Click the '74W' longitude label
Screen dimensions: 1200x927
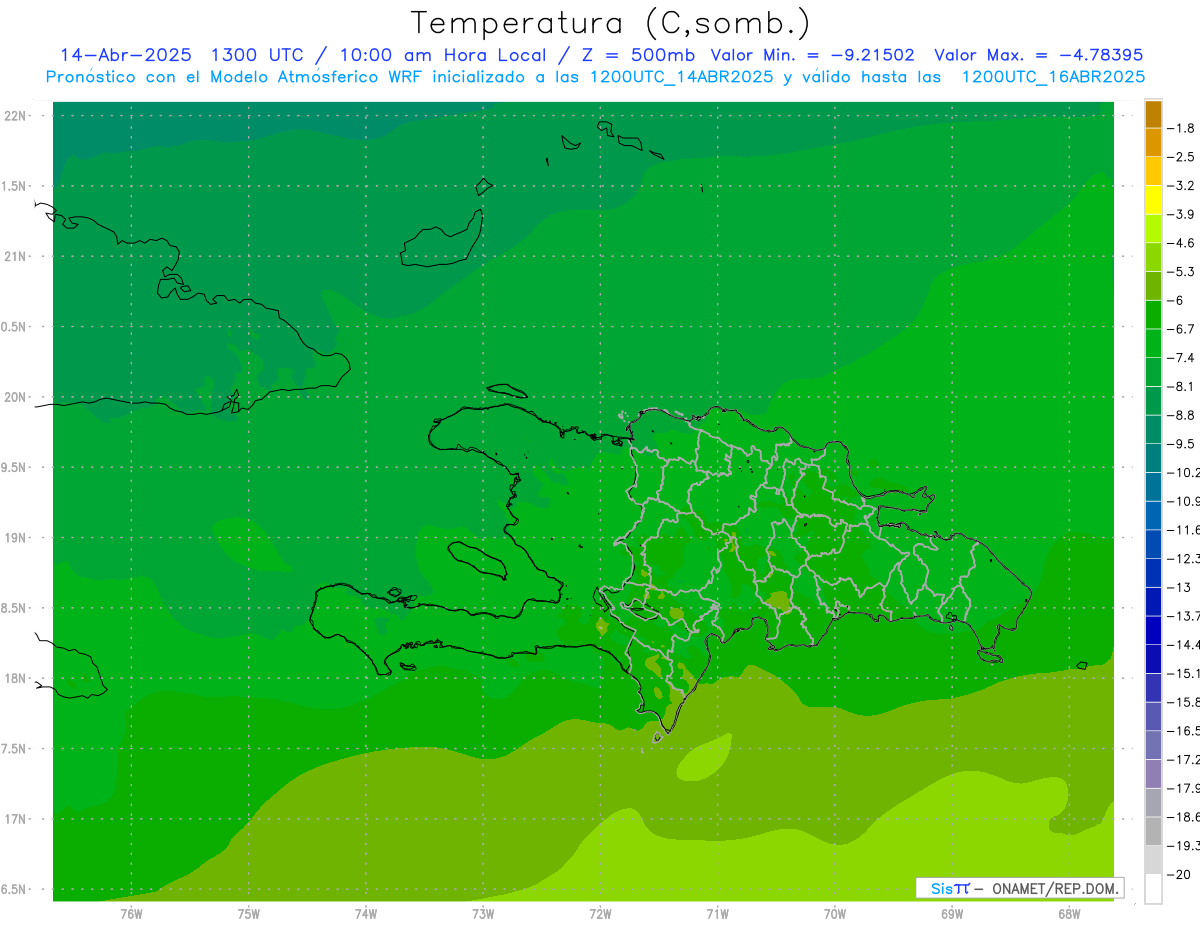coord(366,913)
